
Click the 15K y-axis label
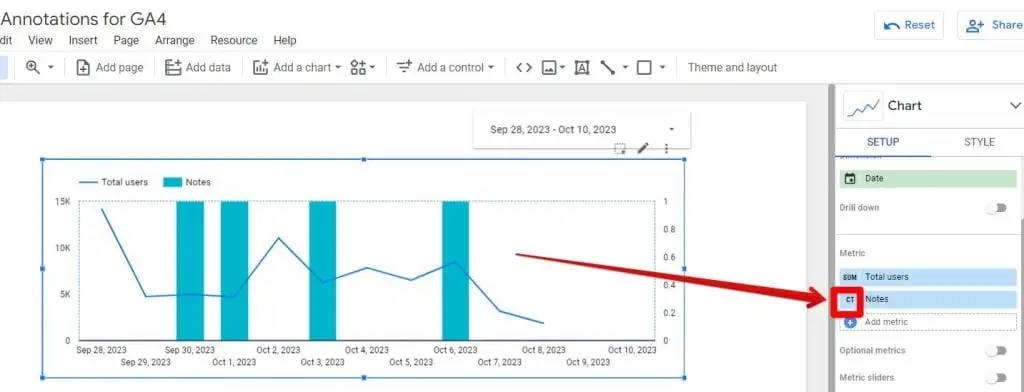coord(62,202)
